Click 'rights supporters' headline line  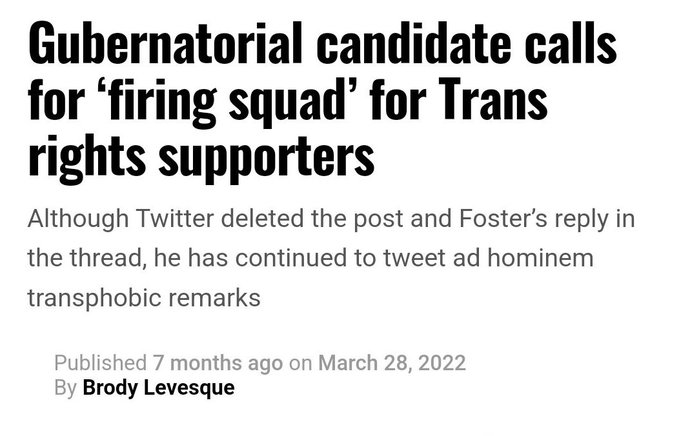[201, 158]
